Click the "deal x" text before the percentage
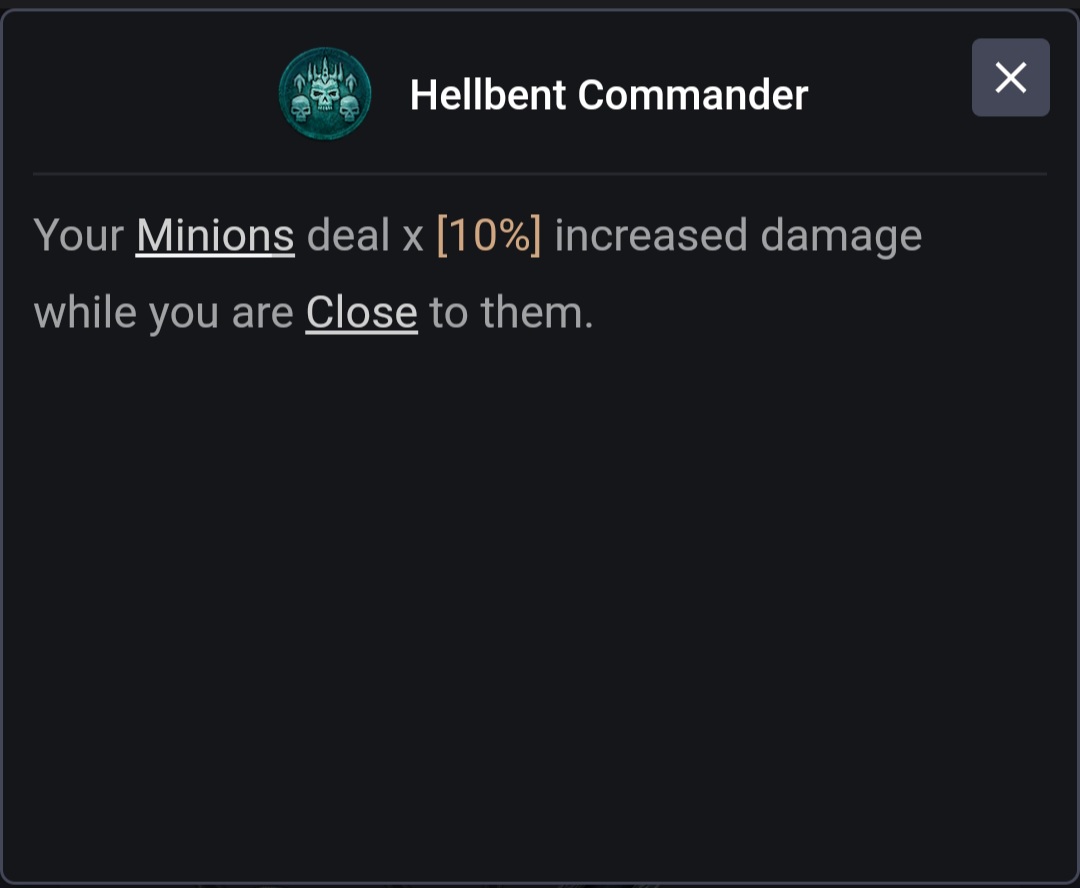The image size is (1080, 888). (x=365, y=236)
